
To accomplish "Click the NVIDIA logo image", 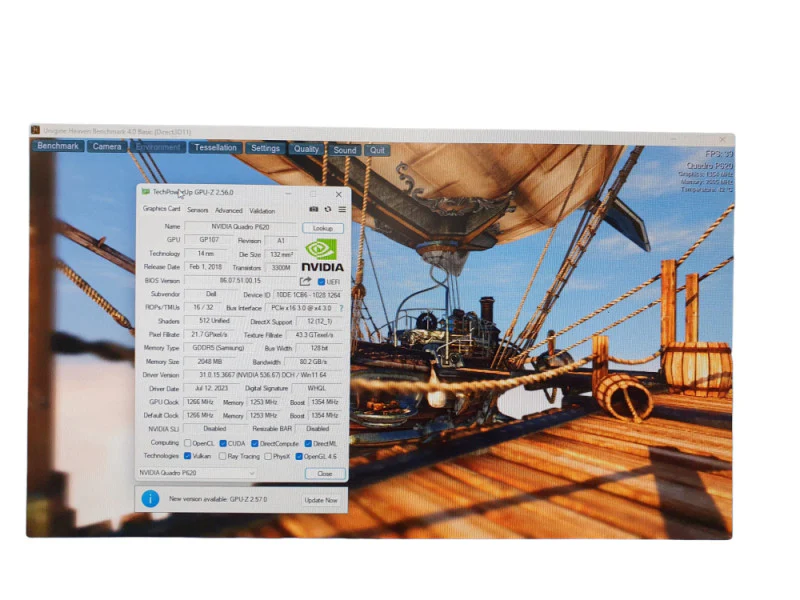I will [x=322, y=256].
